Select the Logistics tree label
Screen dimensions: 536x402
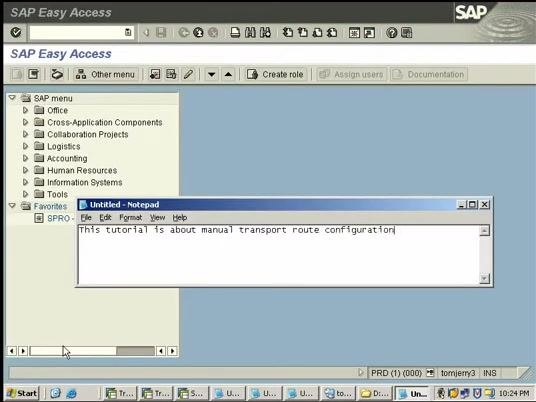point(64,146)
